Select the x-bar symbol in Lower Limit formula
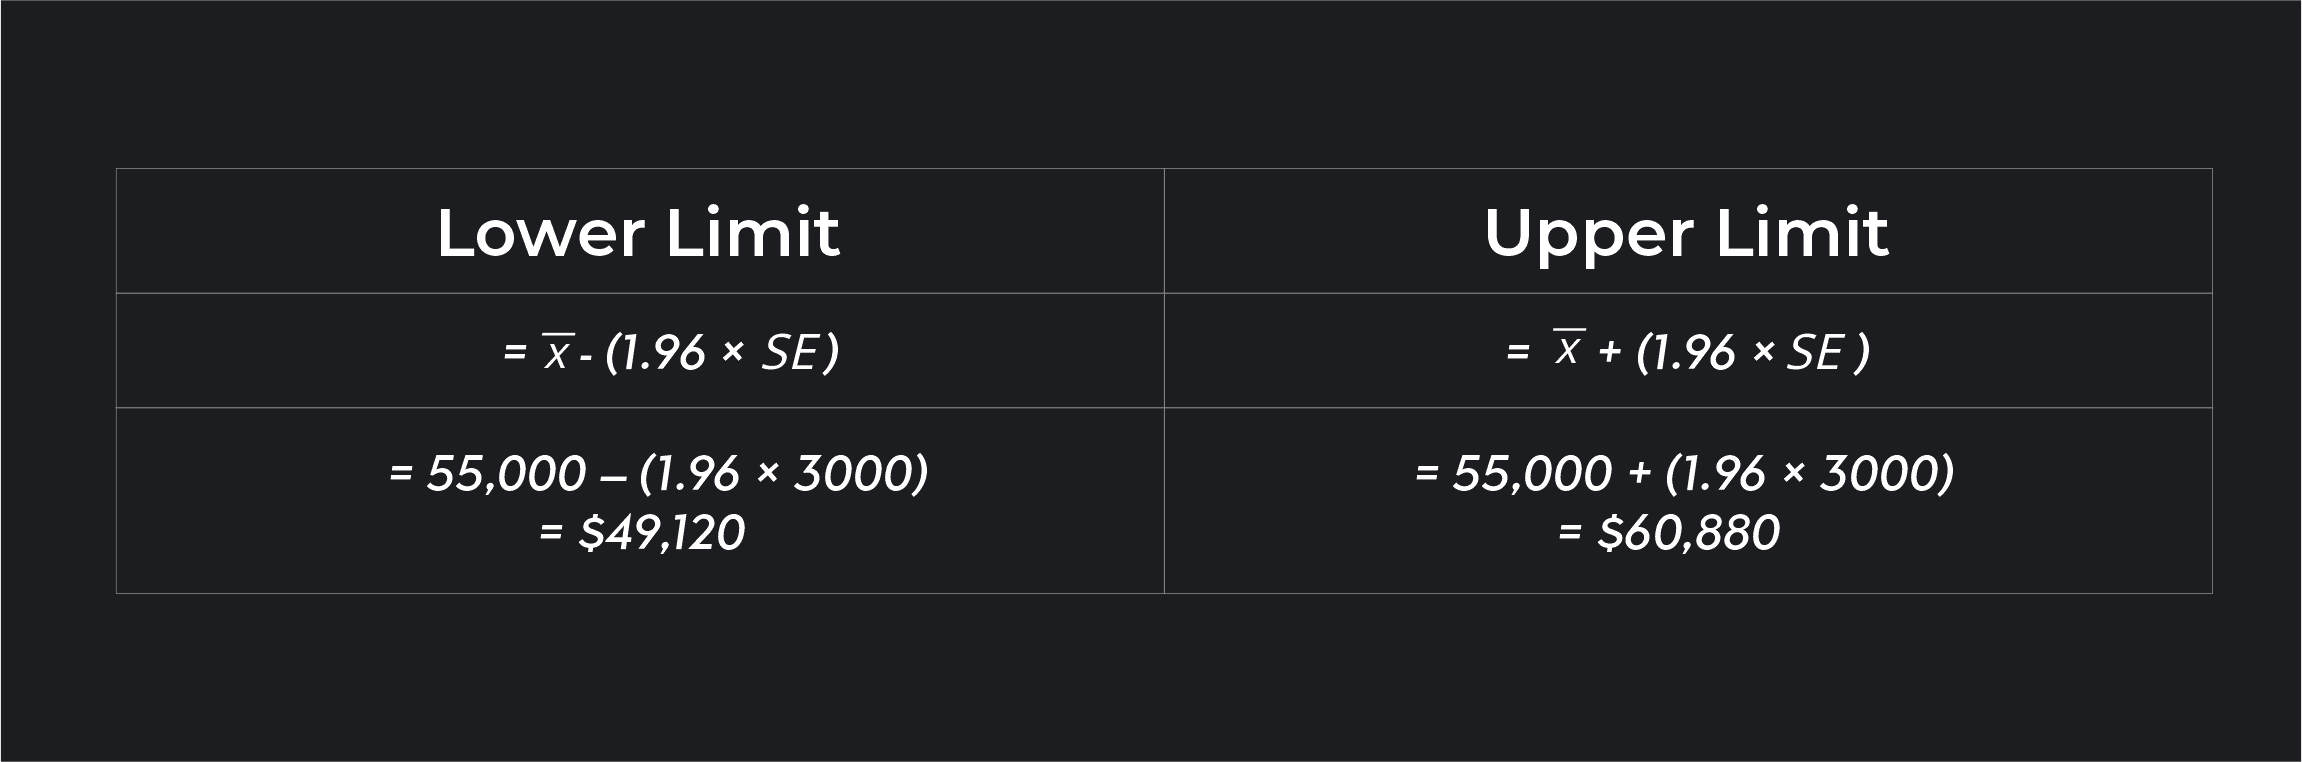Image resolution: width=2302 pixels, height=762 pixels. pos(557,353)
